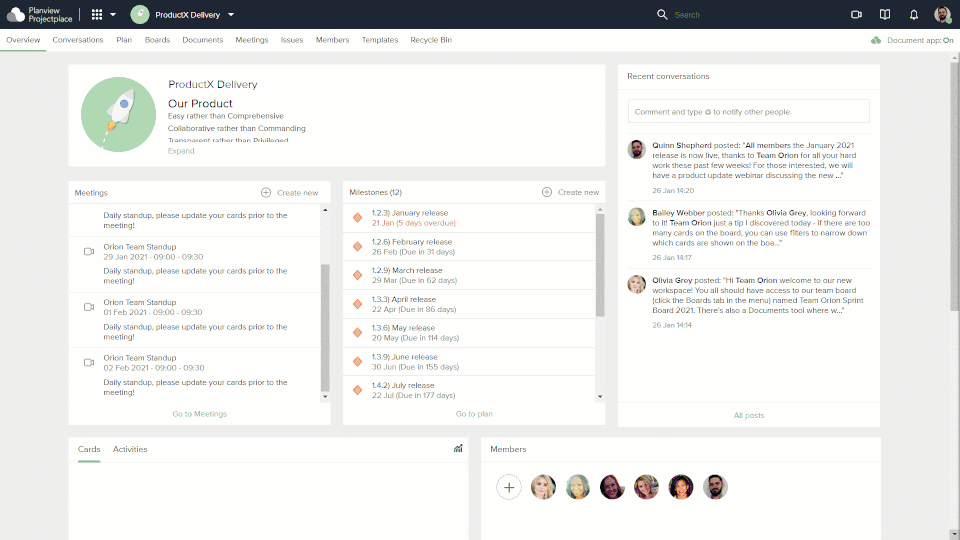Viewport: 960px width, 540px height.
Task: Toggle the Document app On setting
Action: (x=912, y=40)
